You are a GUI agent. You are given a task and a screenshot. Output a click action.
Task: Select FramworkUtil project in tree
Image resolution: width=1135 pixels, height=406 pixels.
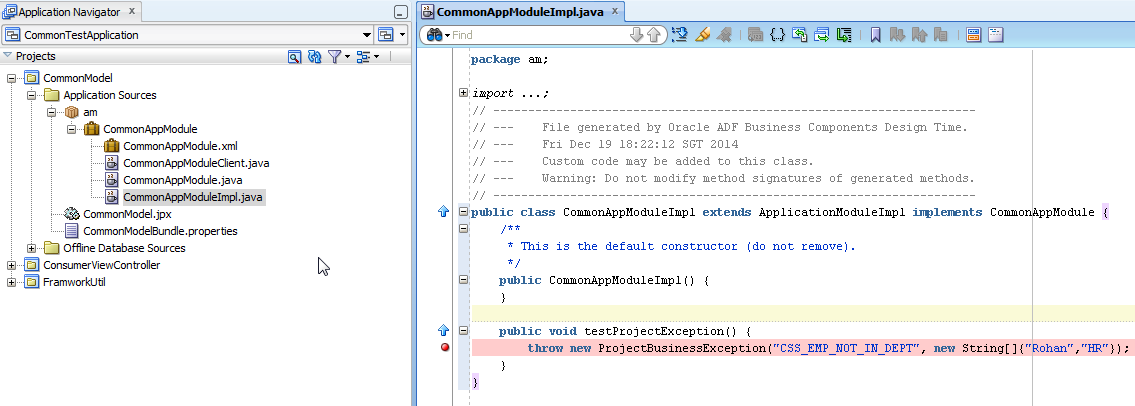74,282
